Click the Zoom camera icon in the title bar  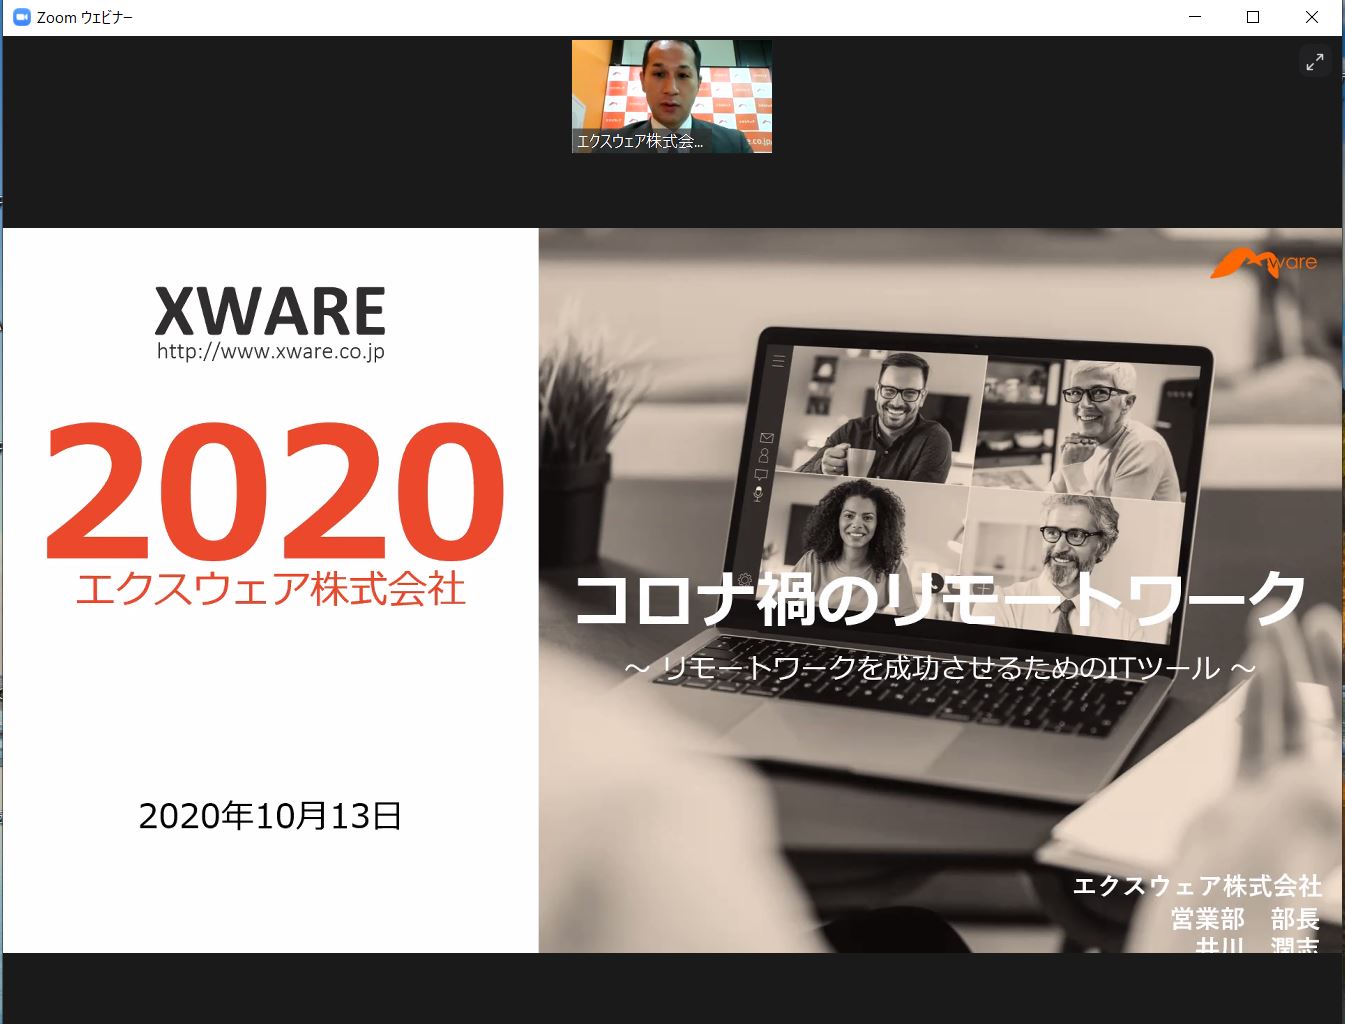[22, 17]
